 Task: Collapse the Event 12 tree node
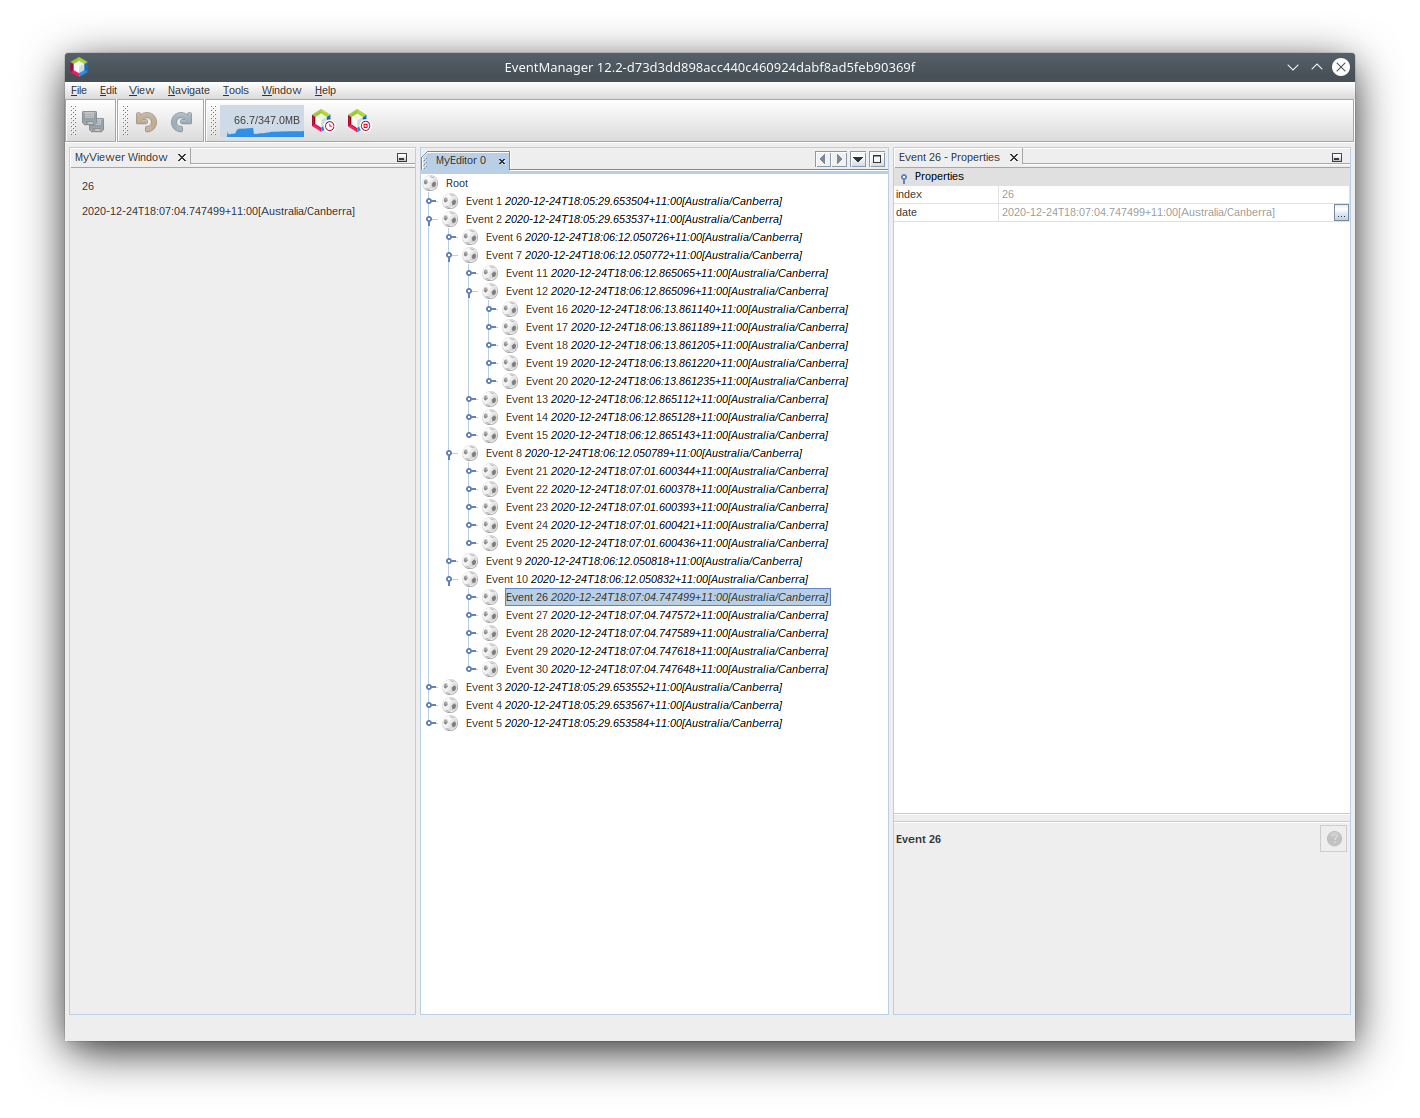coord(469,292)
